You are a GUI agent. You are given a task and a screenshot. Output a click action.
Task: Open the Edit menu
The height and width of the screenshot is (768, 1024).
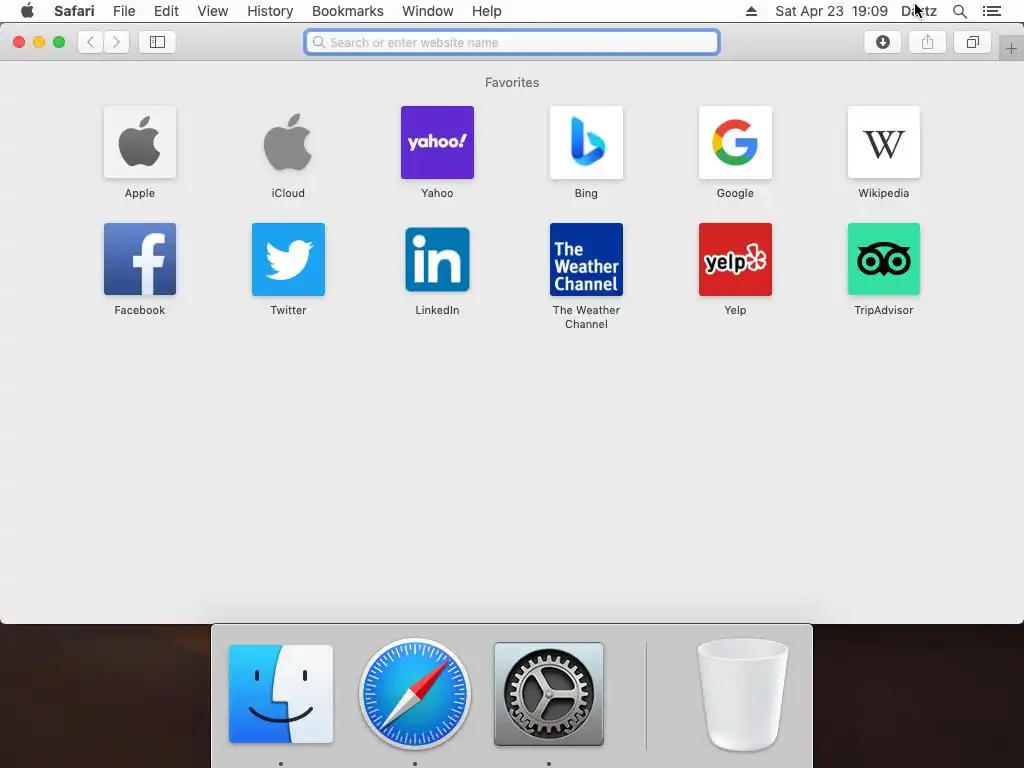pos(166,11)
